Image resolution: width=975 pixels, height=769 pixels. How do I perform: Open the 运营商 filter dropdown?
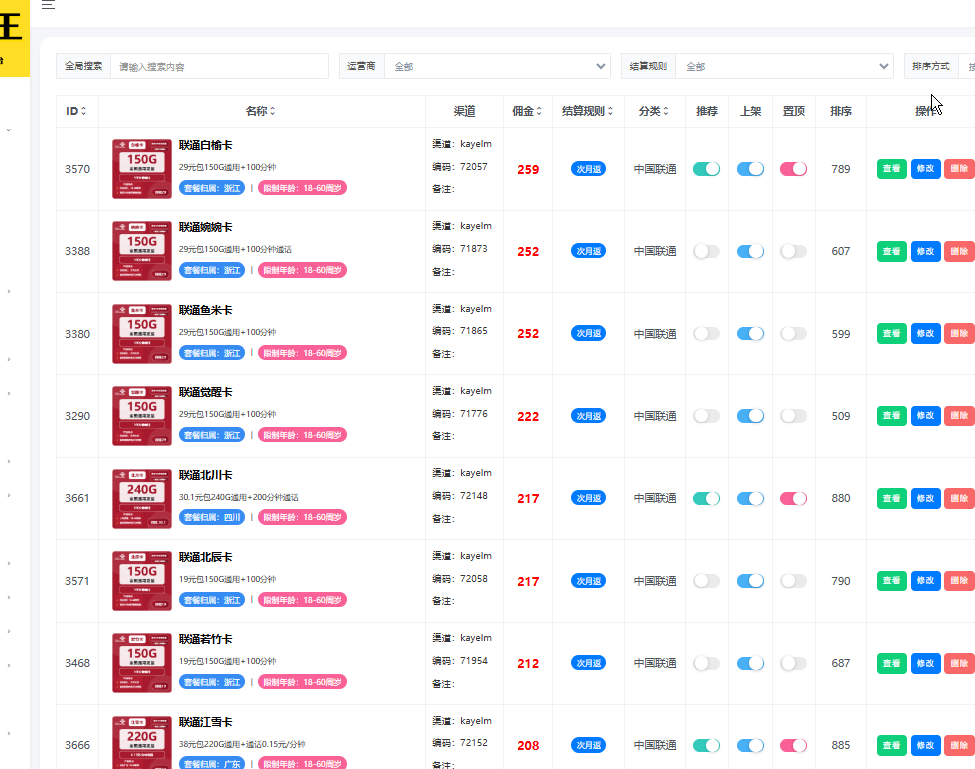(497, 65)
